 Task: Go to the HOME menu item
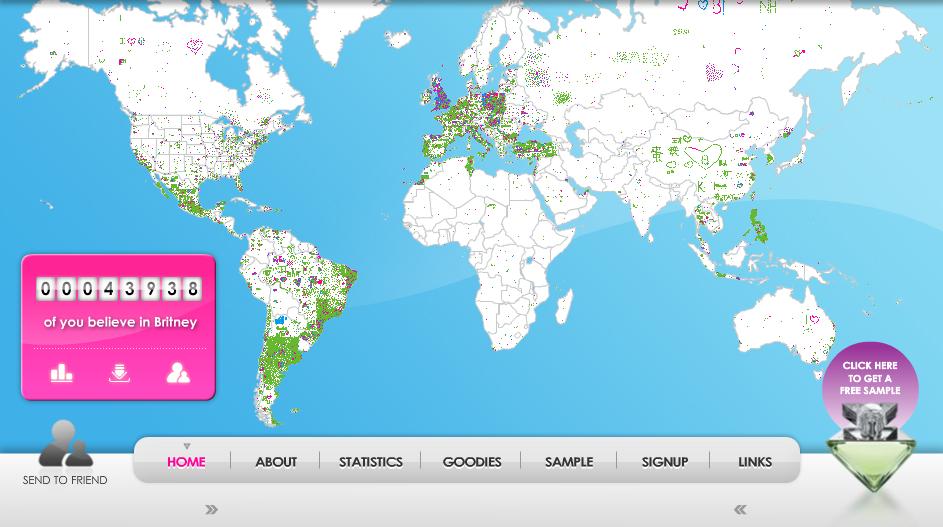click(x=186, y=462)
